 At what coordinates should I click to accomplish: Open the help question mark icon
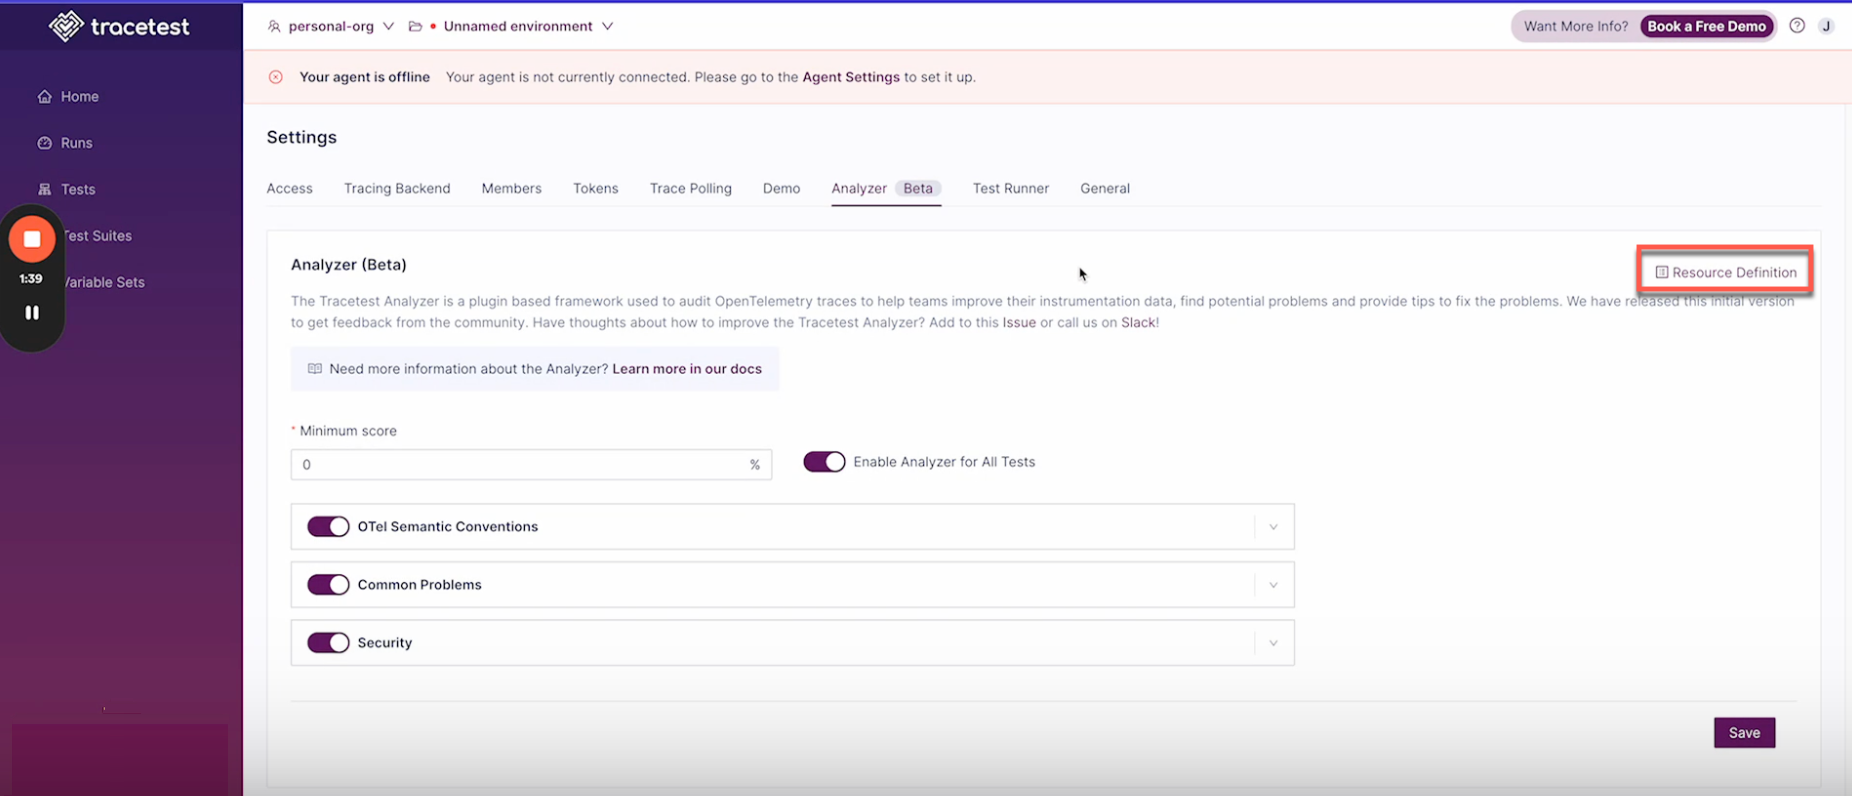click(1797, 26)
